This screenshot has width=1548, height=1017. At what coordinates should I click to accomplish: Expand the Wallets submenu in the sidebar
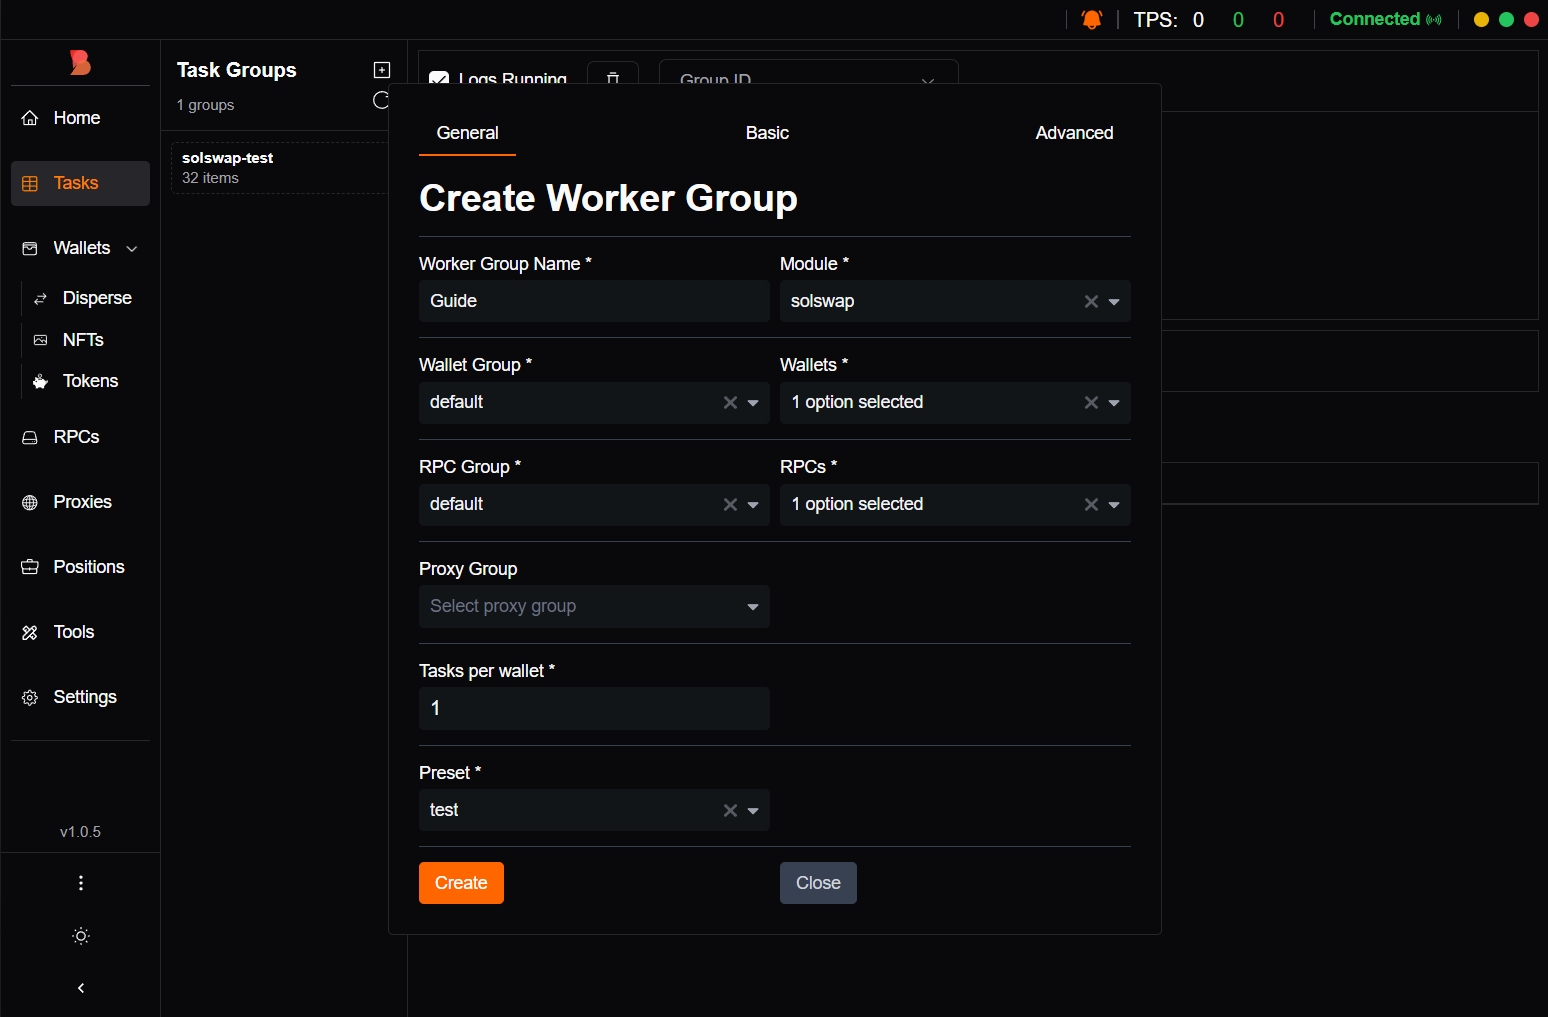click(132, 249)
